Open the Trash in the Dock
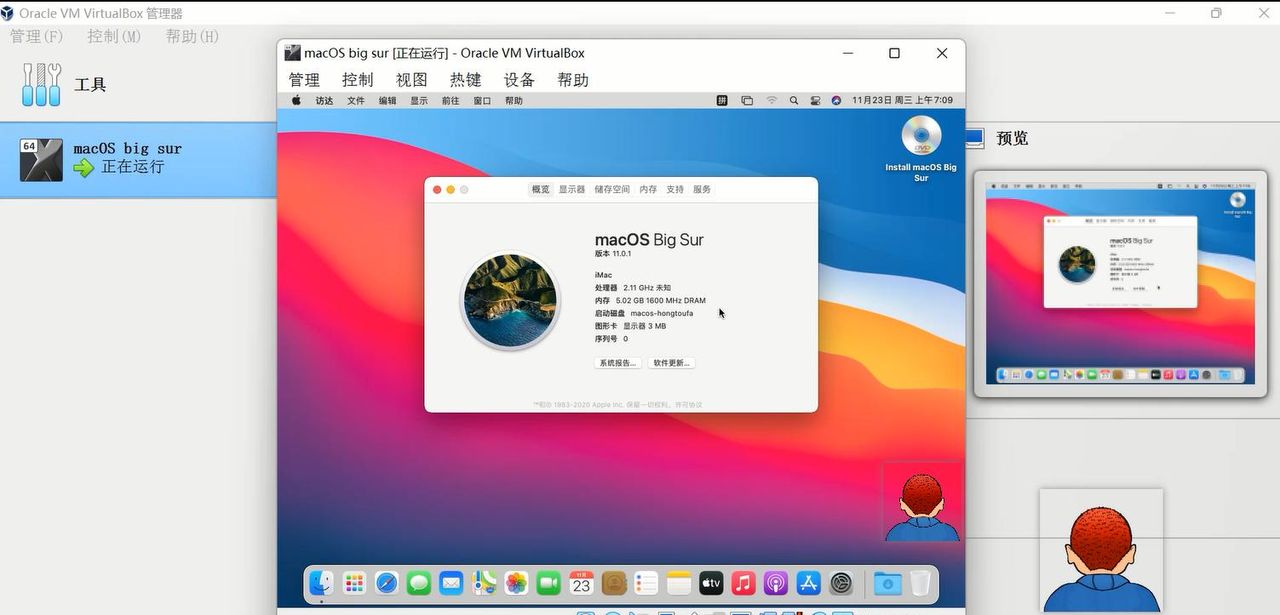This screenshot has height=615, width=1280. coord(920,583)
